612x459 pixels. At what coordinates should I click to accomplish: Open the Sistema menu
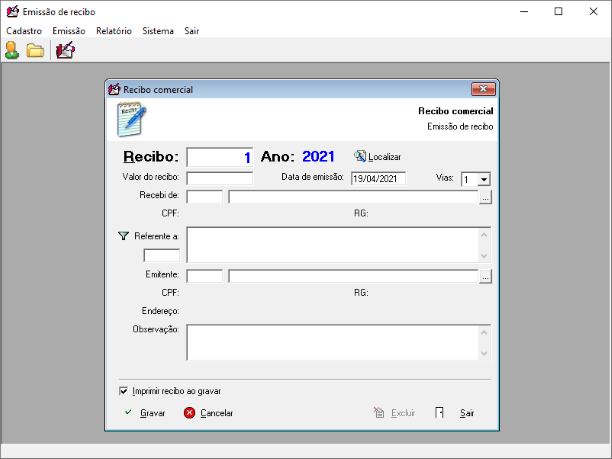[x=158, y=31]
